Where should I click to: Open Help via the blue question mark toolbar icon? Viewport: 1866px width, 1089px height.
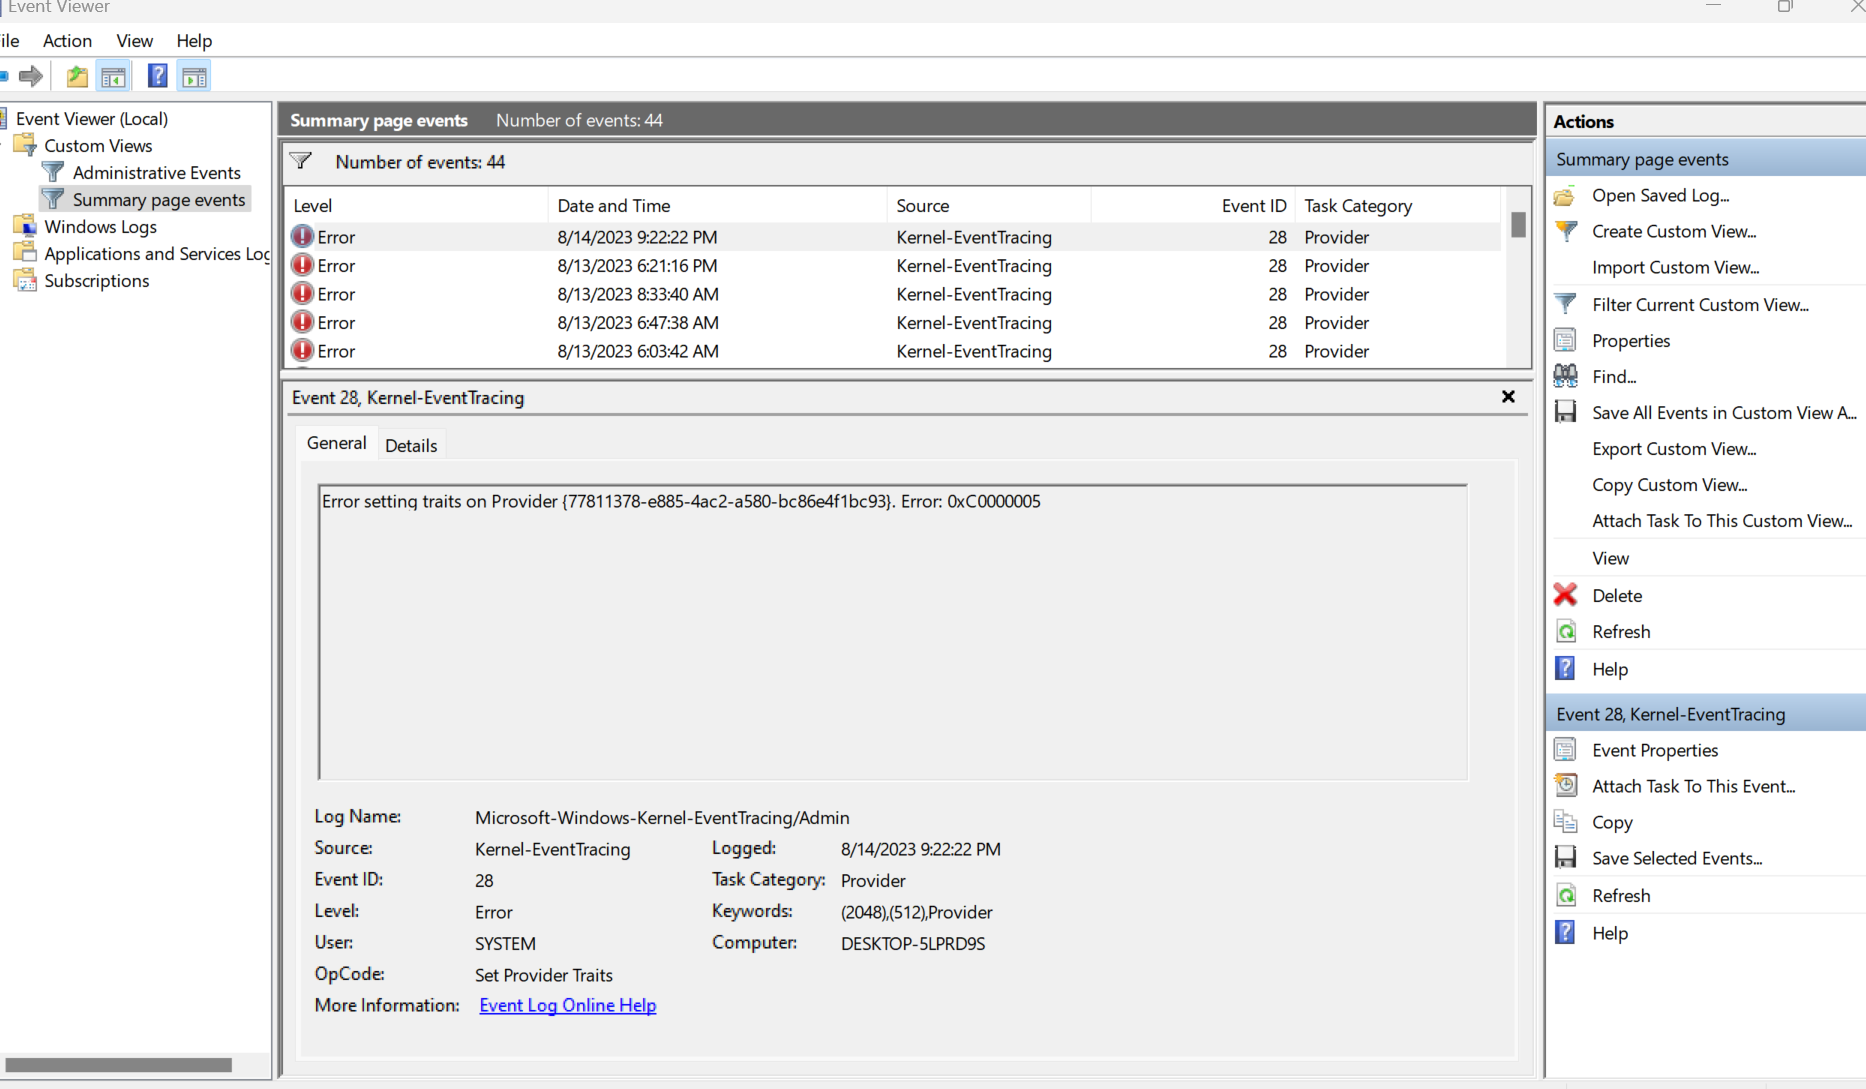tap(157, 75)
